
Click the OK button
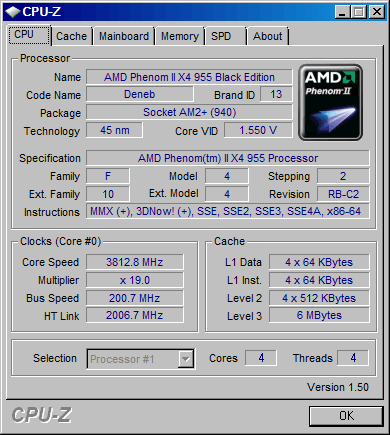346,416
